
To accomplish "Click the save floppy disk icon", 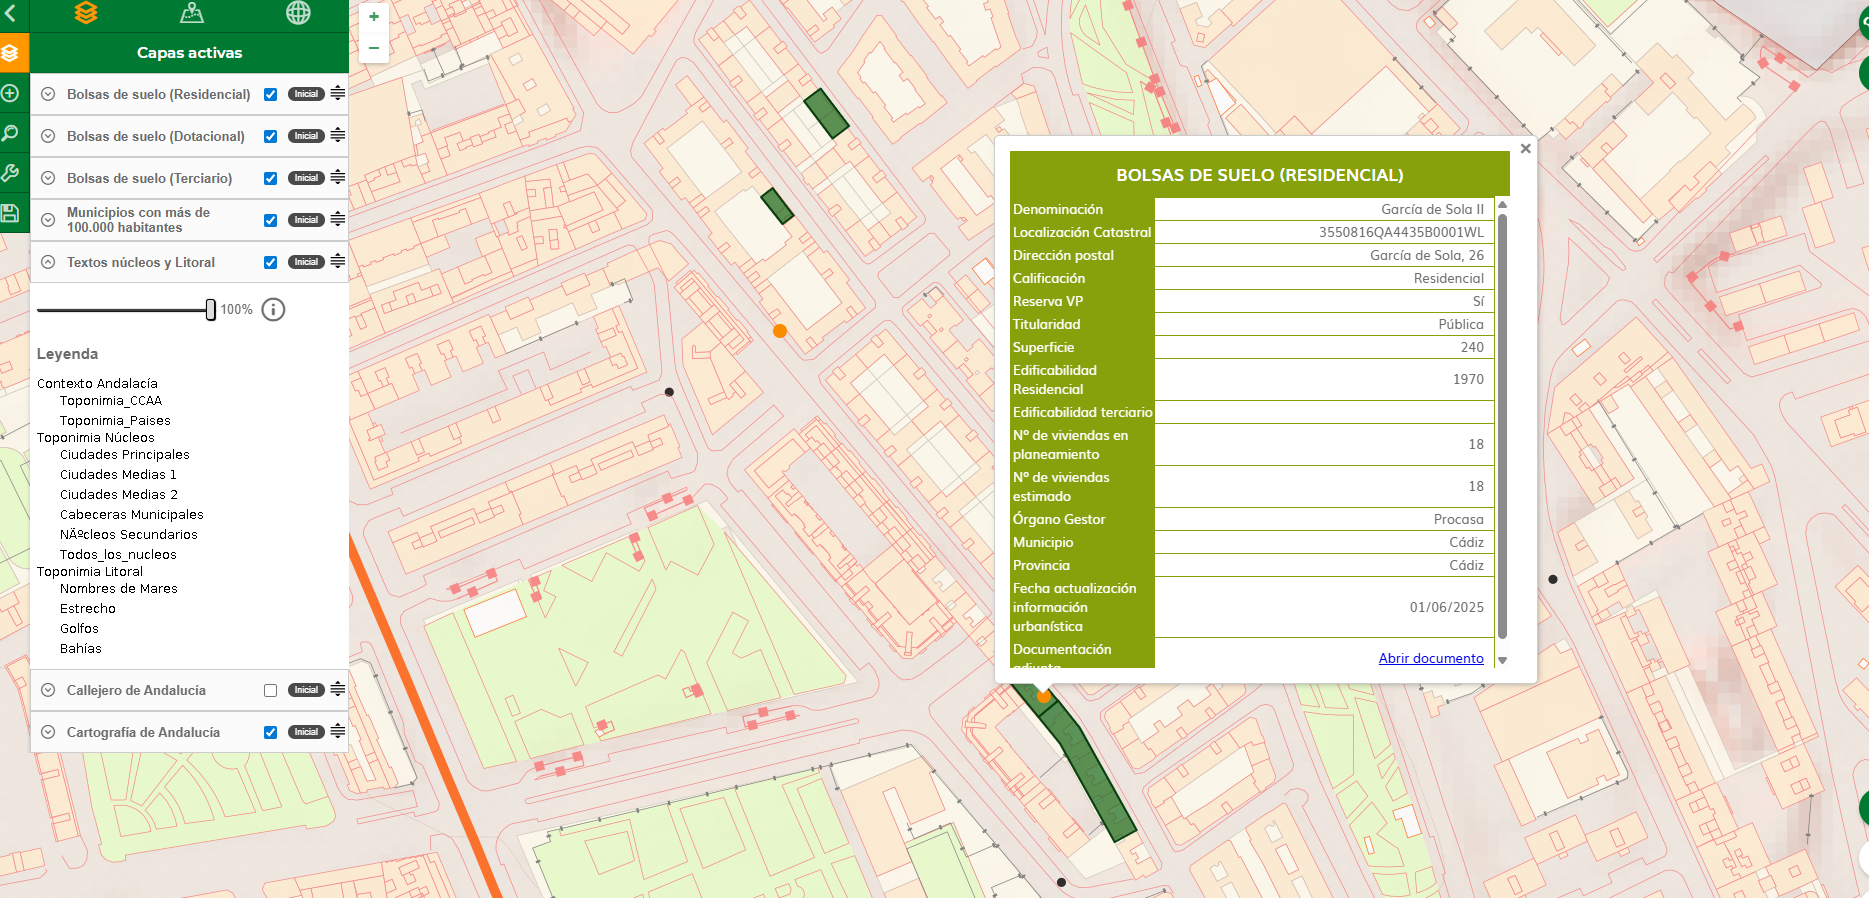I will point(10,213).
